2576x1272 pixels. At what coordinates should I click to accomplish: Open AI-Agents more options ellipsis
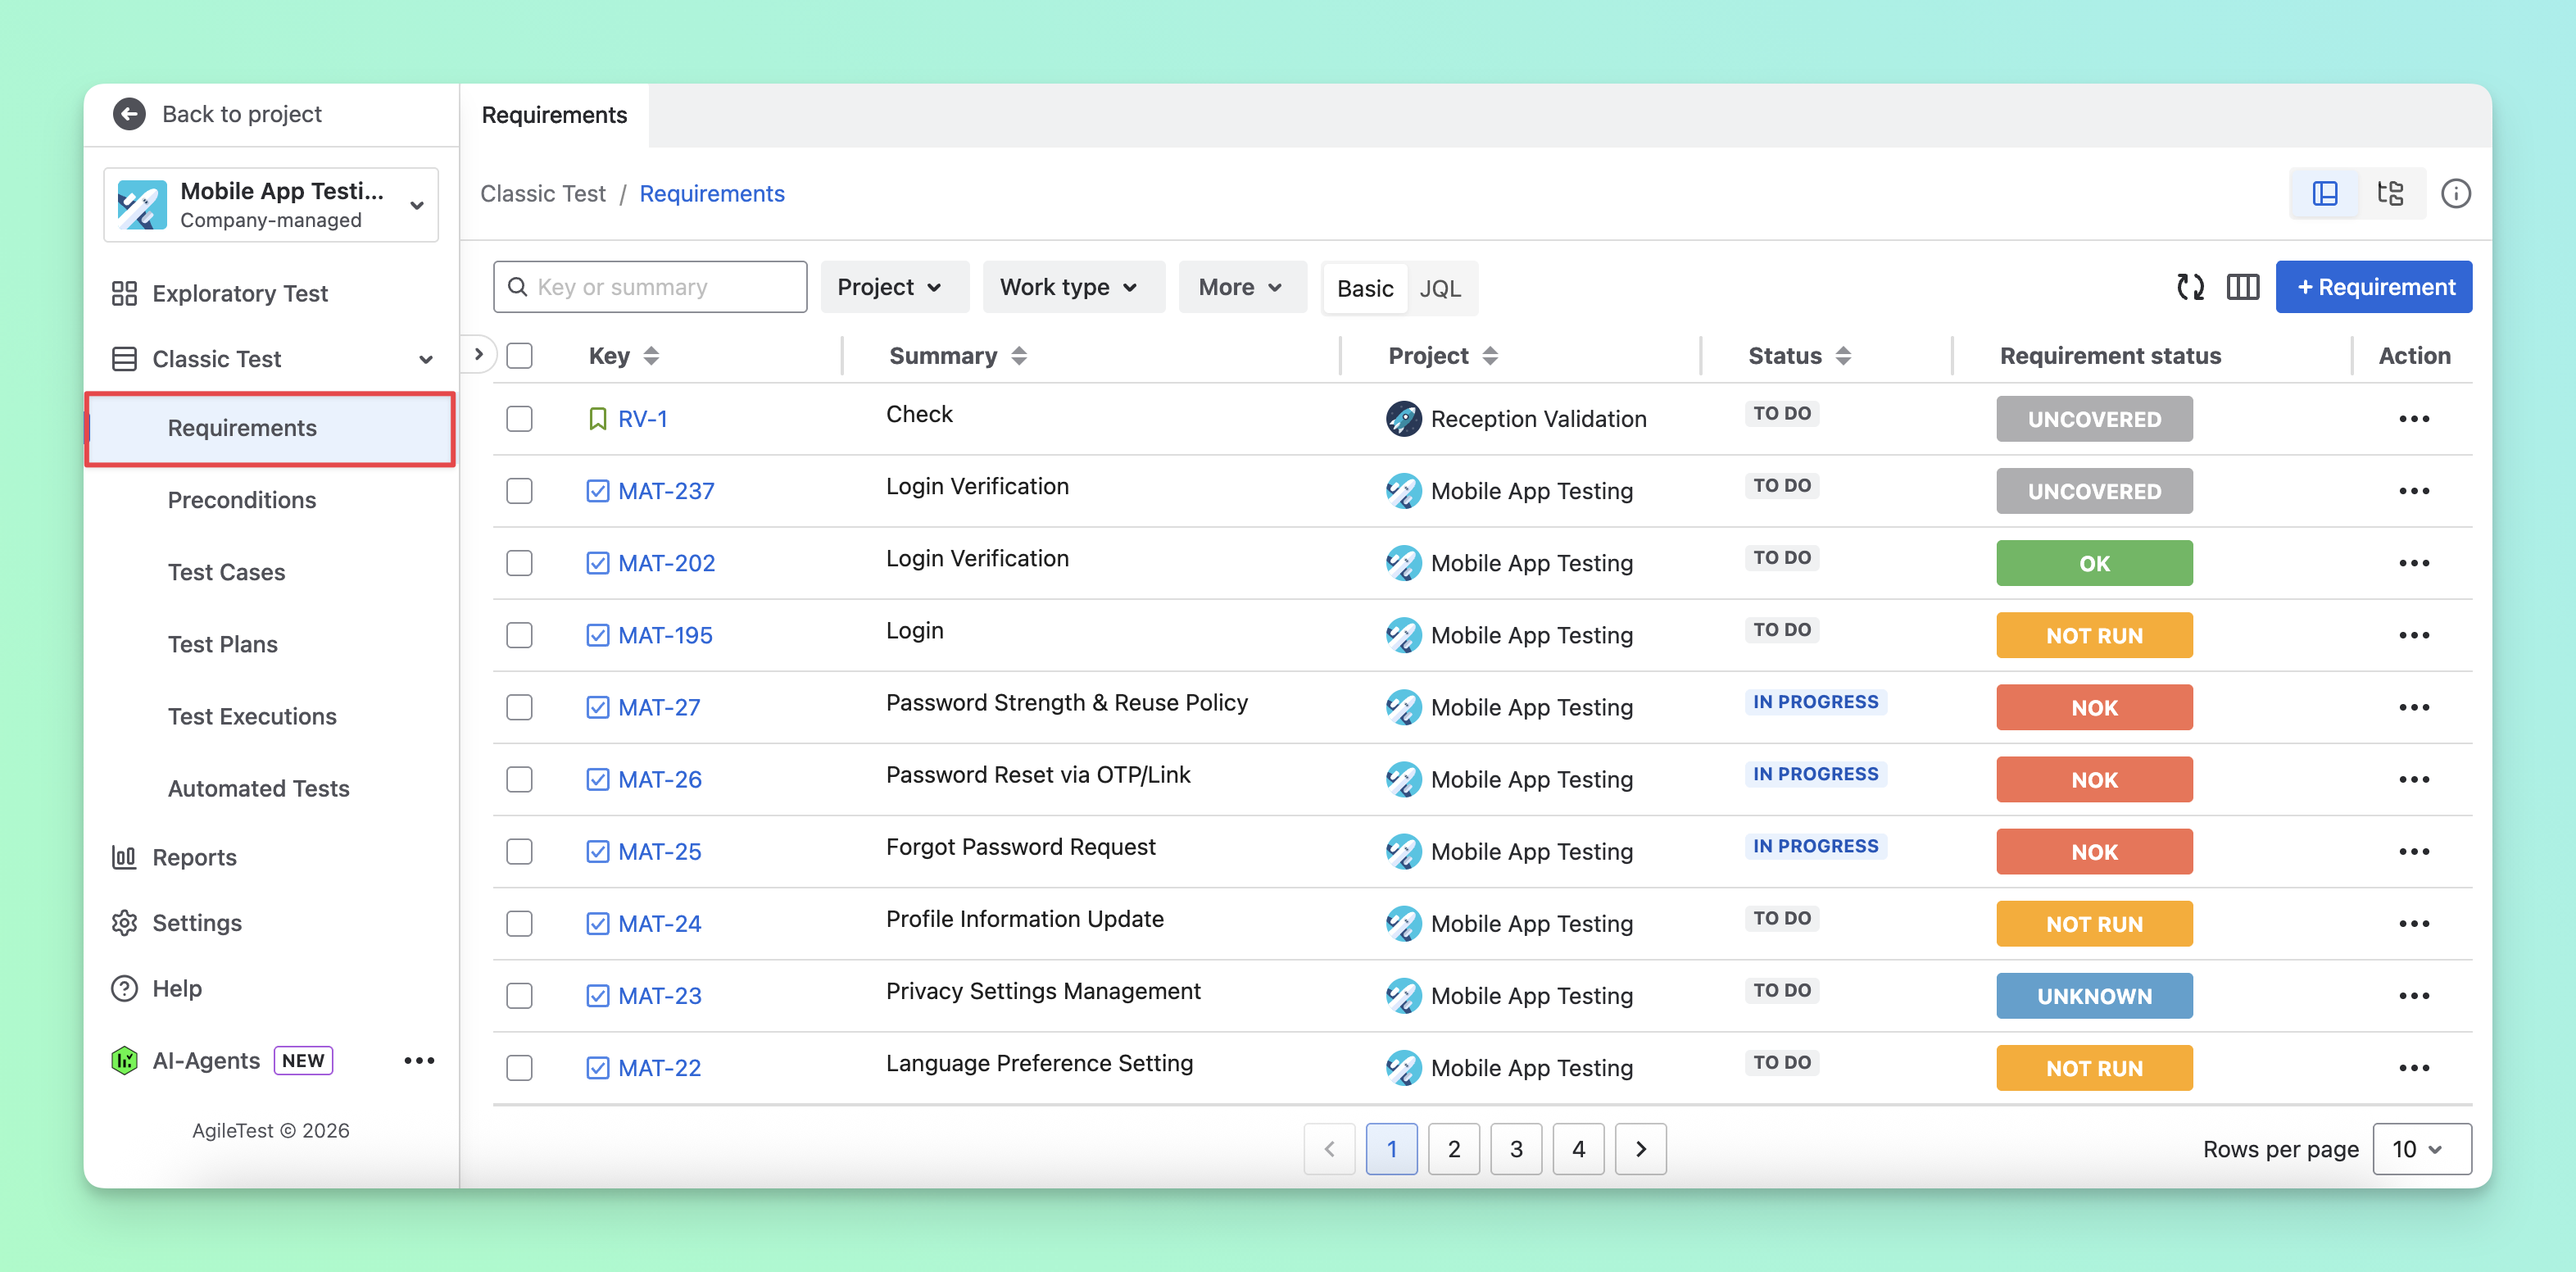coord(419,1060)
